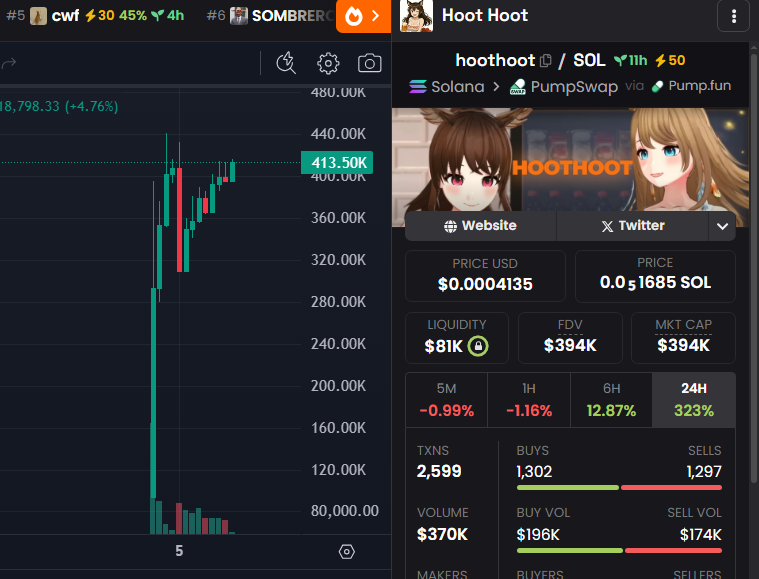
Task: Open the token Website link
Action: [480, 226]
